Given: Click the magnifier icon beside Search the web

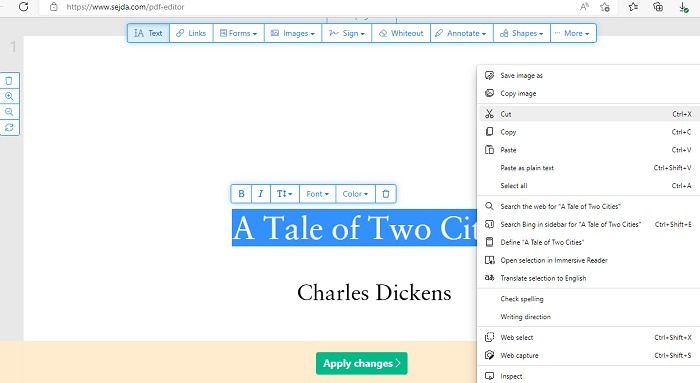Looking at the screenshot, I should click(489, 206).
